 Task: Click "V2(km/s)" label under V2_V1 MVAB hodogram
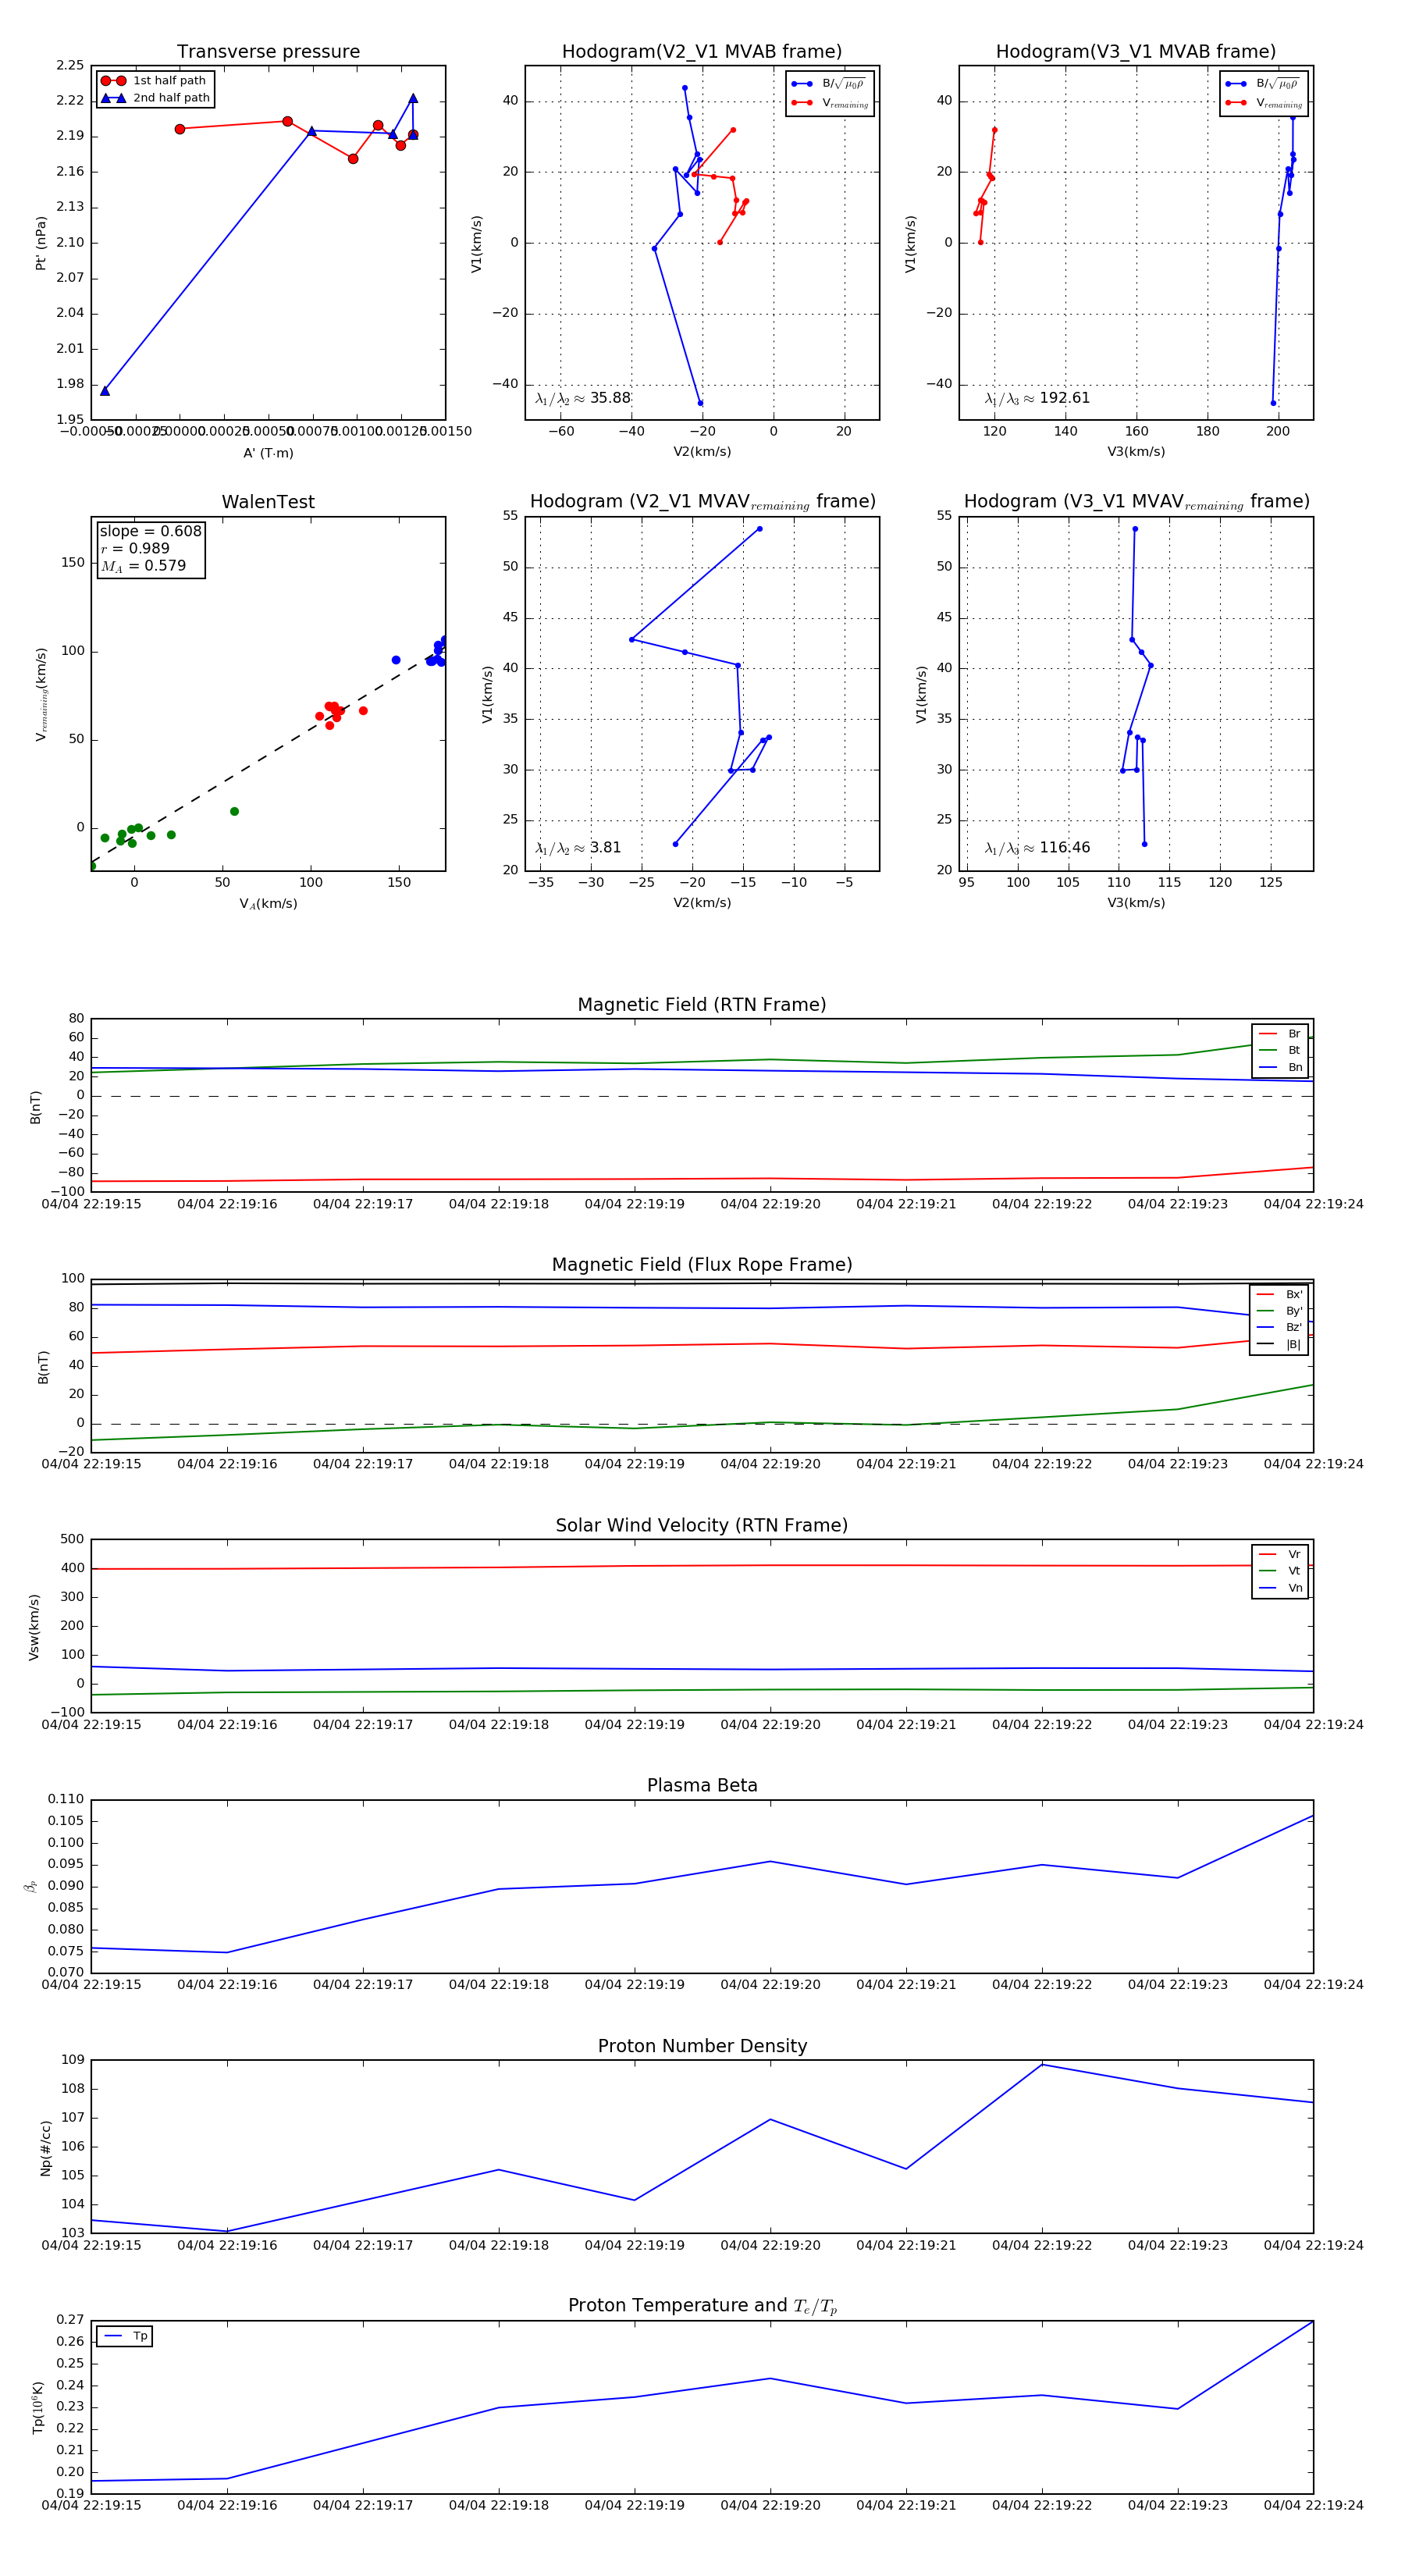tap(702, 452)
